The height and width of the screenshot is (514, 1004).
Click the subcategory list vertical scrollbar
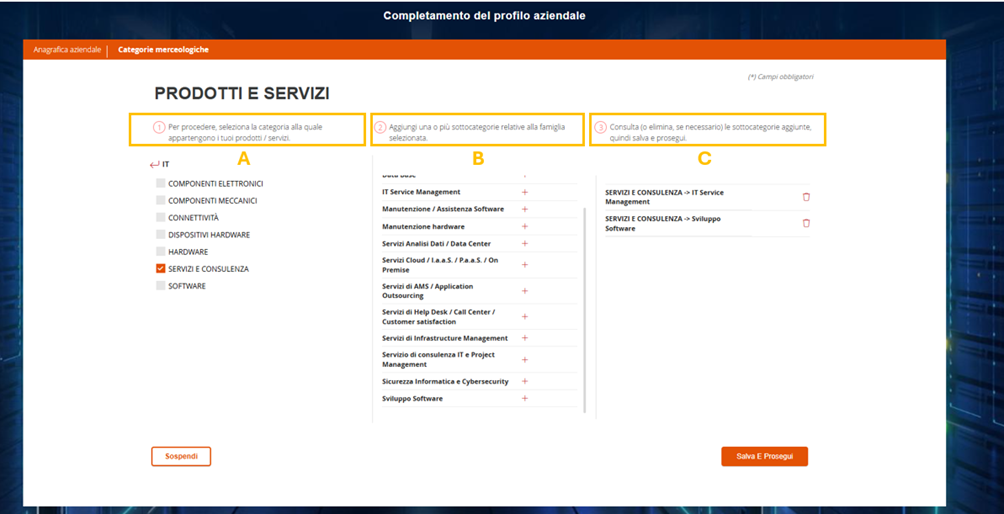pyautogui.click(x=585, y=309)
